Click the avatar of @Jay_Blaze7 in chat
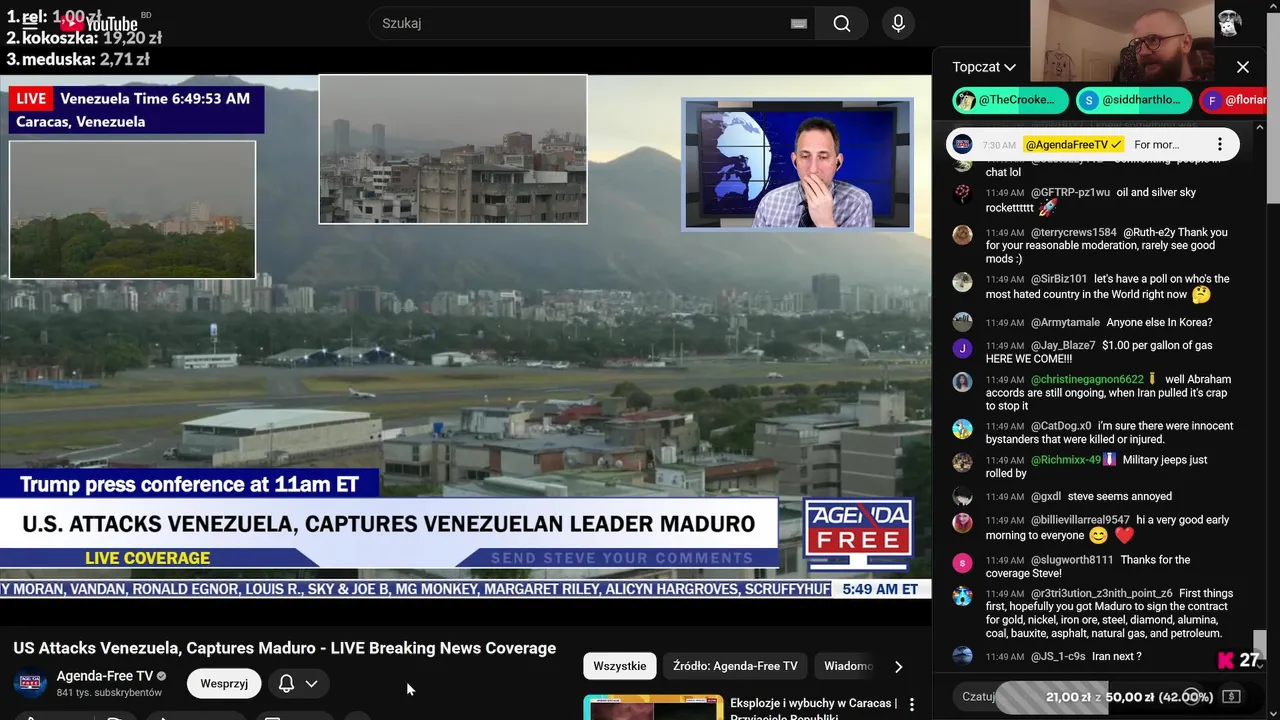This screenshot has width=1280, height=720. [962, 348]
